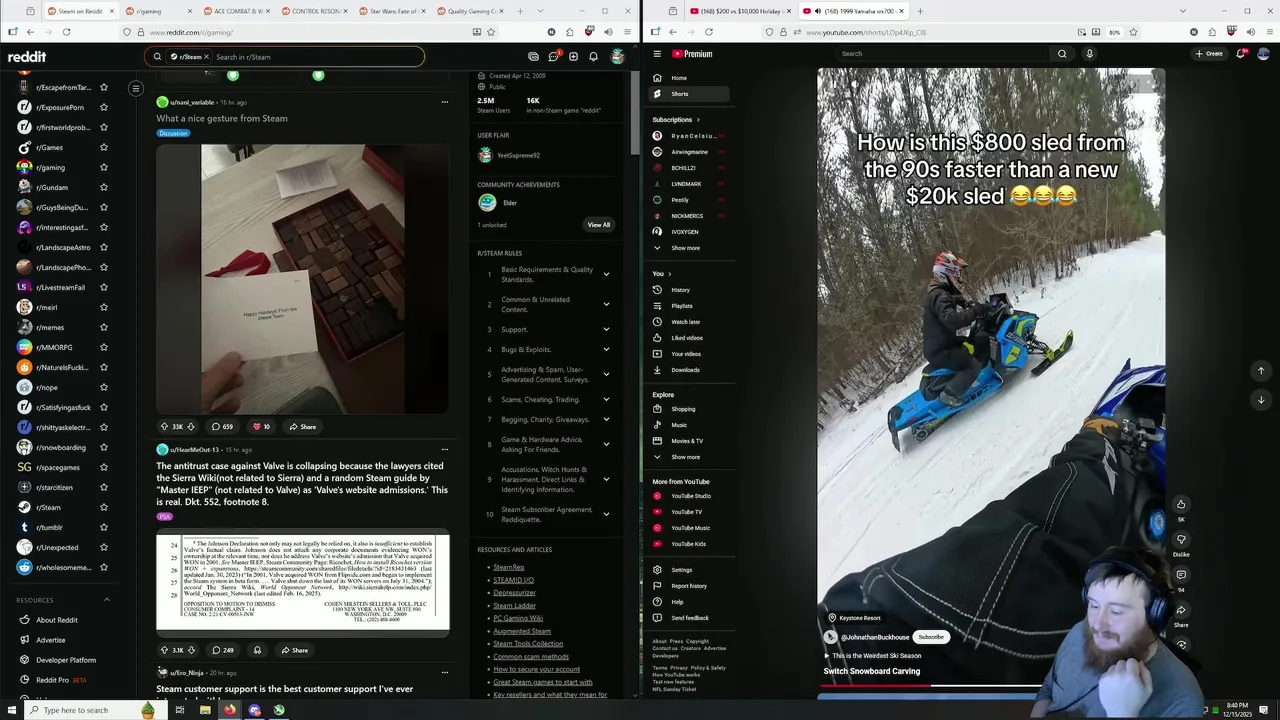1280x720 pixels.
Task: Dislike the YouTube short
Action: (1181, 540)
